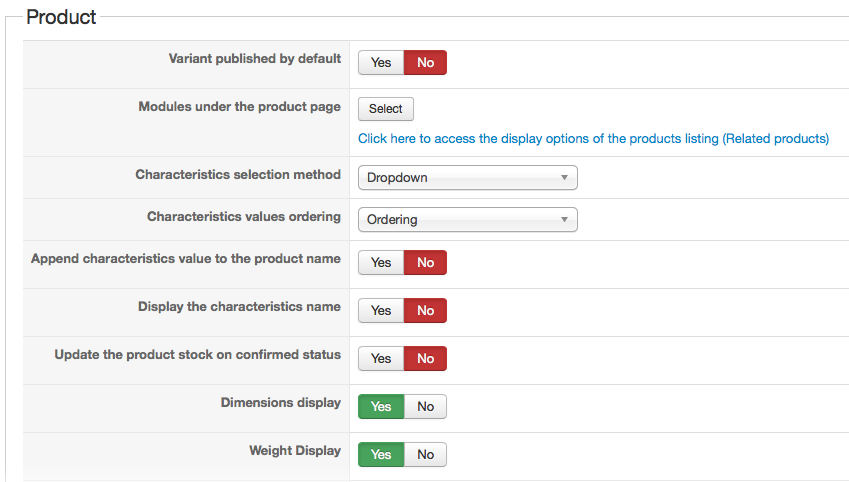Screen dimensions: 849x482
Task: Turn on Update product stock on confirmed status
Action: point(381,359)
